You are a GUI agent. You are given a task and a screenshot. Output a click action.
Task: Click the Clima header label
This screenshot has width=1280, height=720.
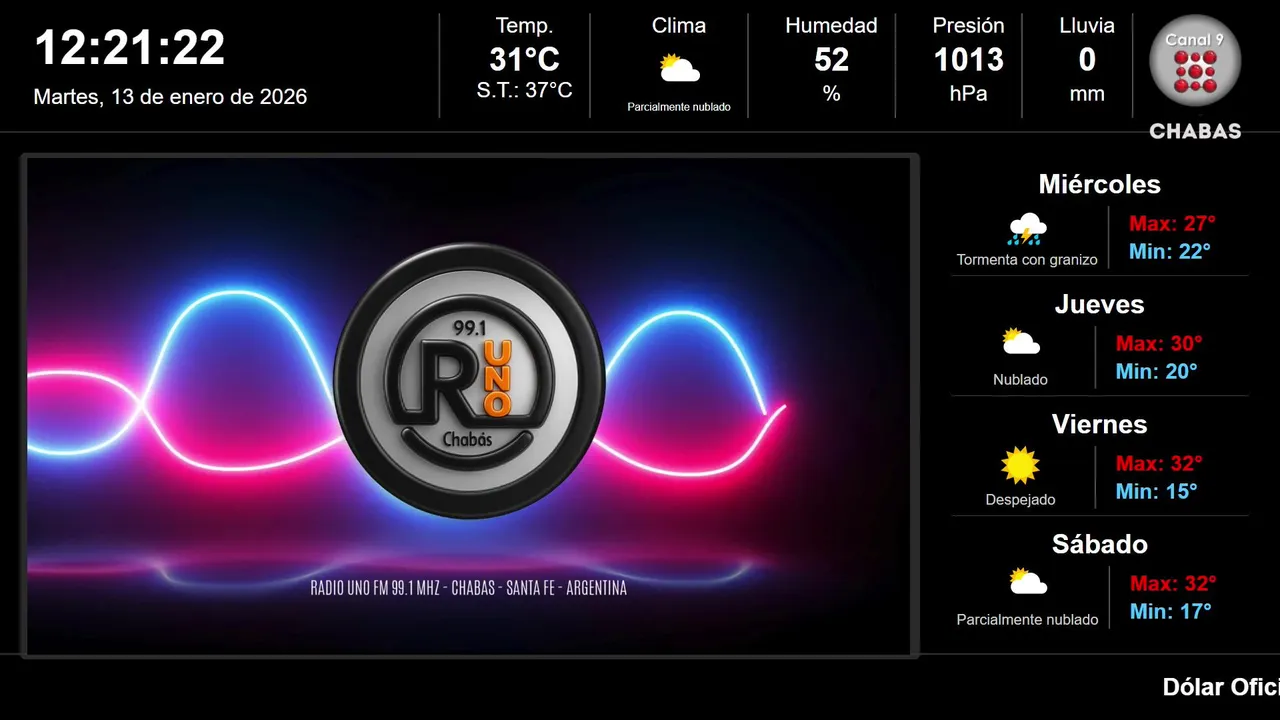(679, 26)
